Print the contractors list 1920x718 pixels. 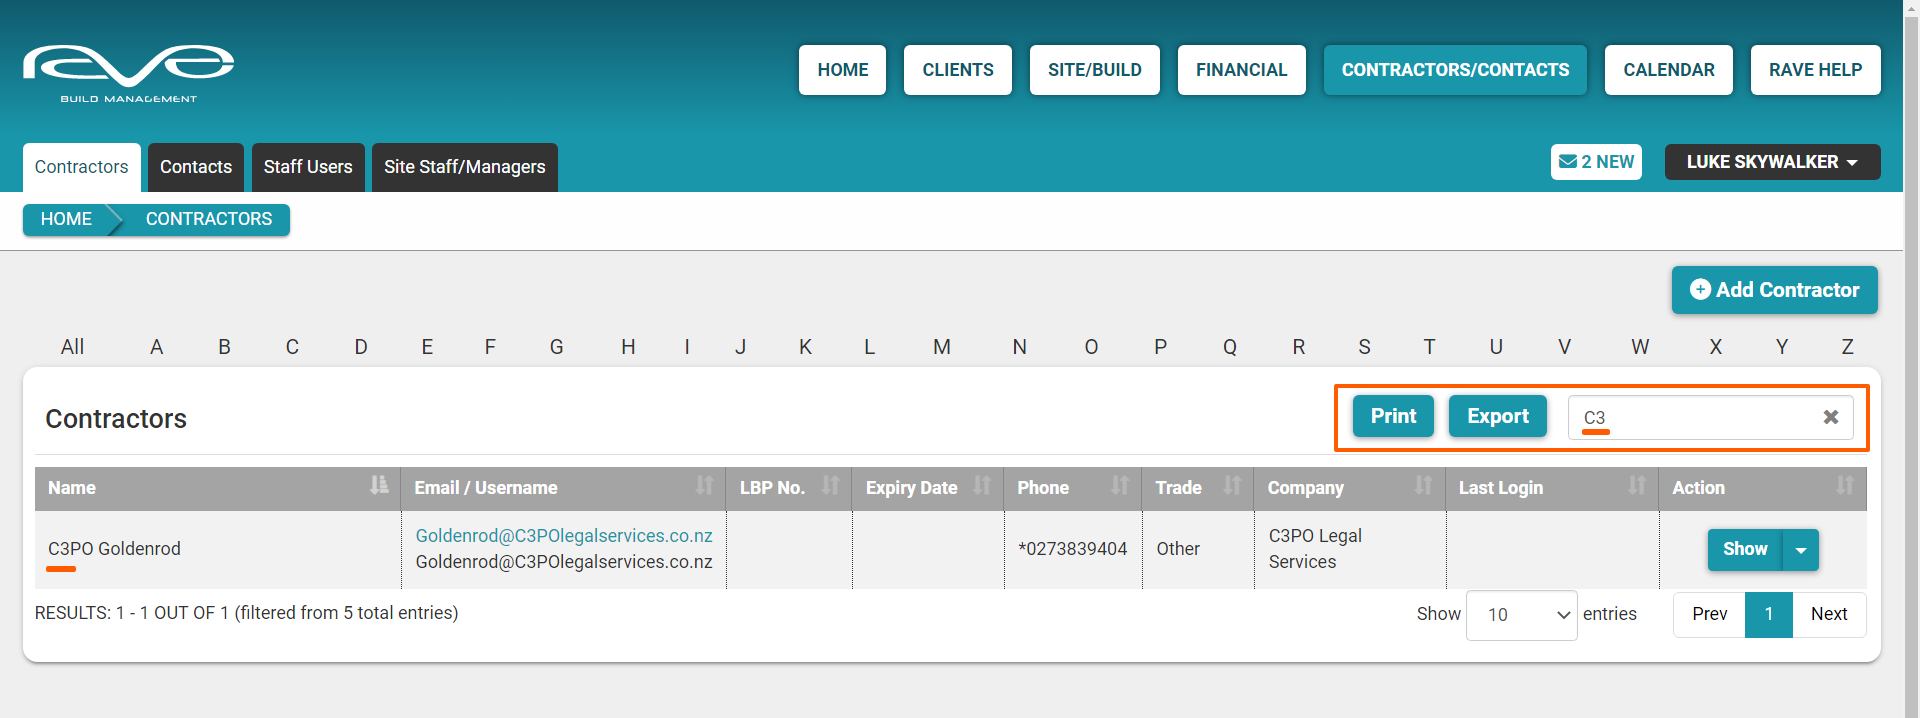[1393, 416]
